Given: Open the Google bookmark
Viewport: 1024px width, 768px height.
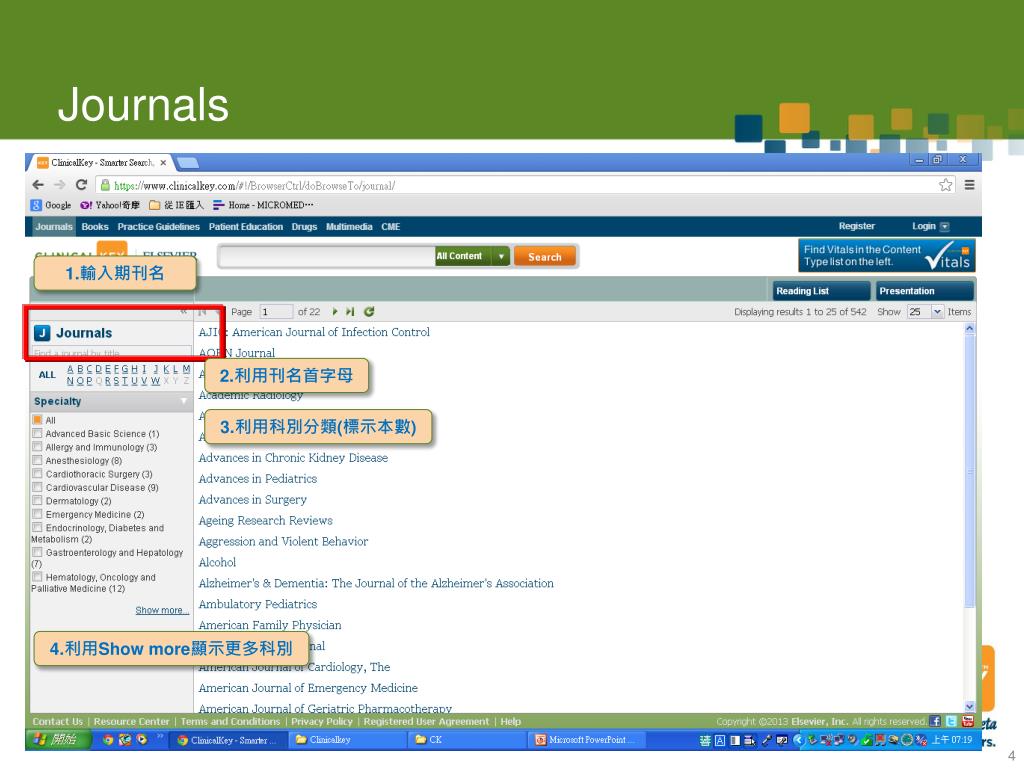Looking at the screenshot, I should point(51,205).
